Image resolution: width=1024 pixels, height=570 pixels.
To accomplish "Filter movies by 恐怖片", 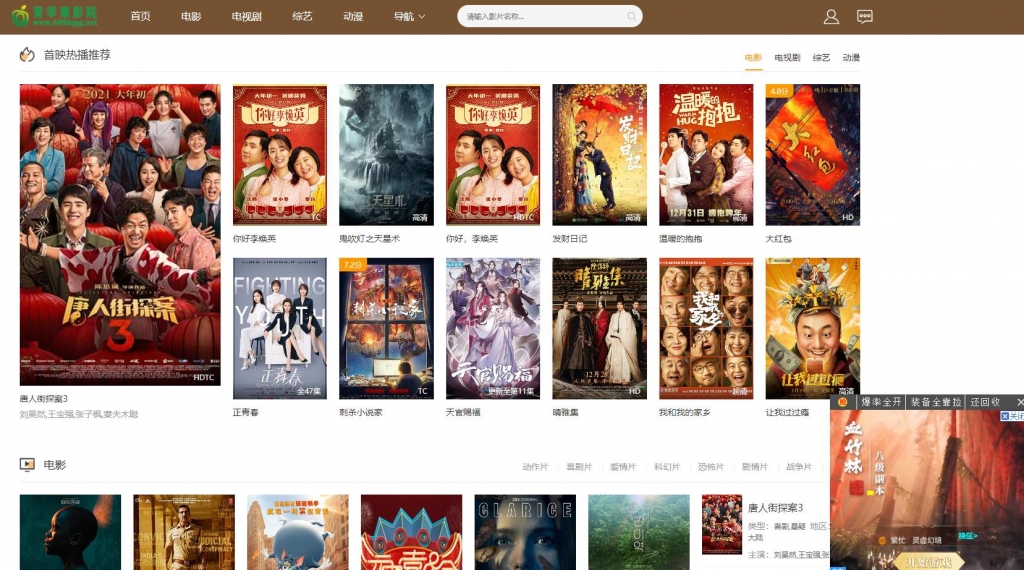I will pos(711,466).
